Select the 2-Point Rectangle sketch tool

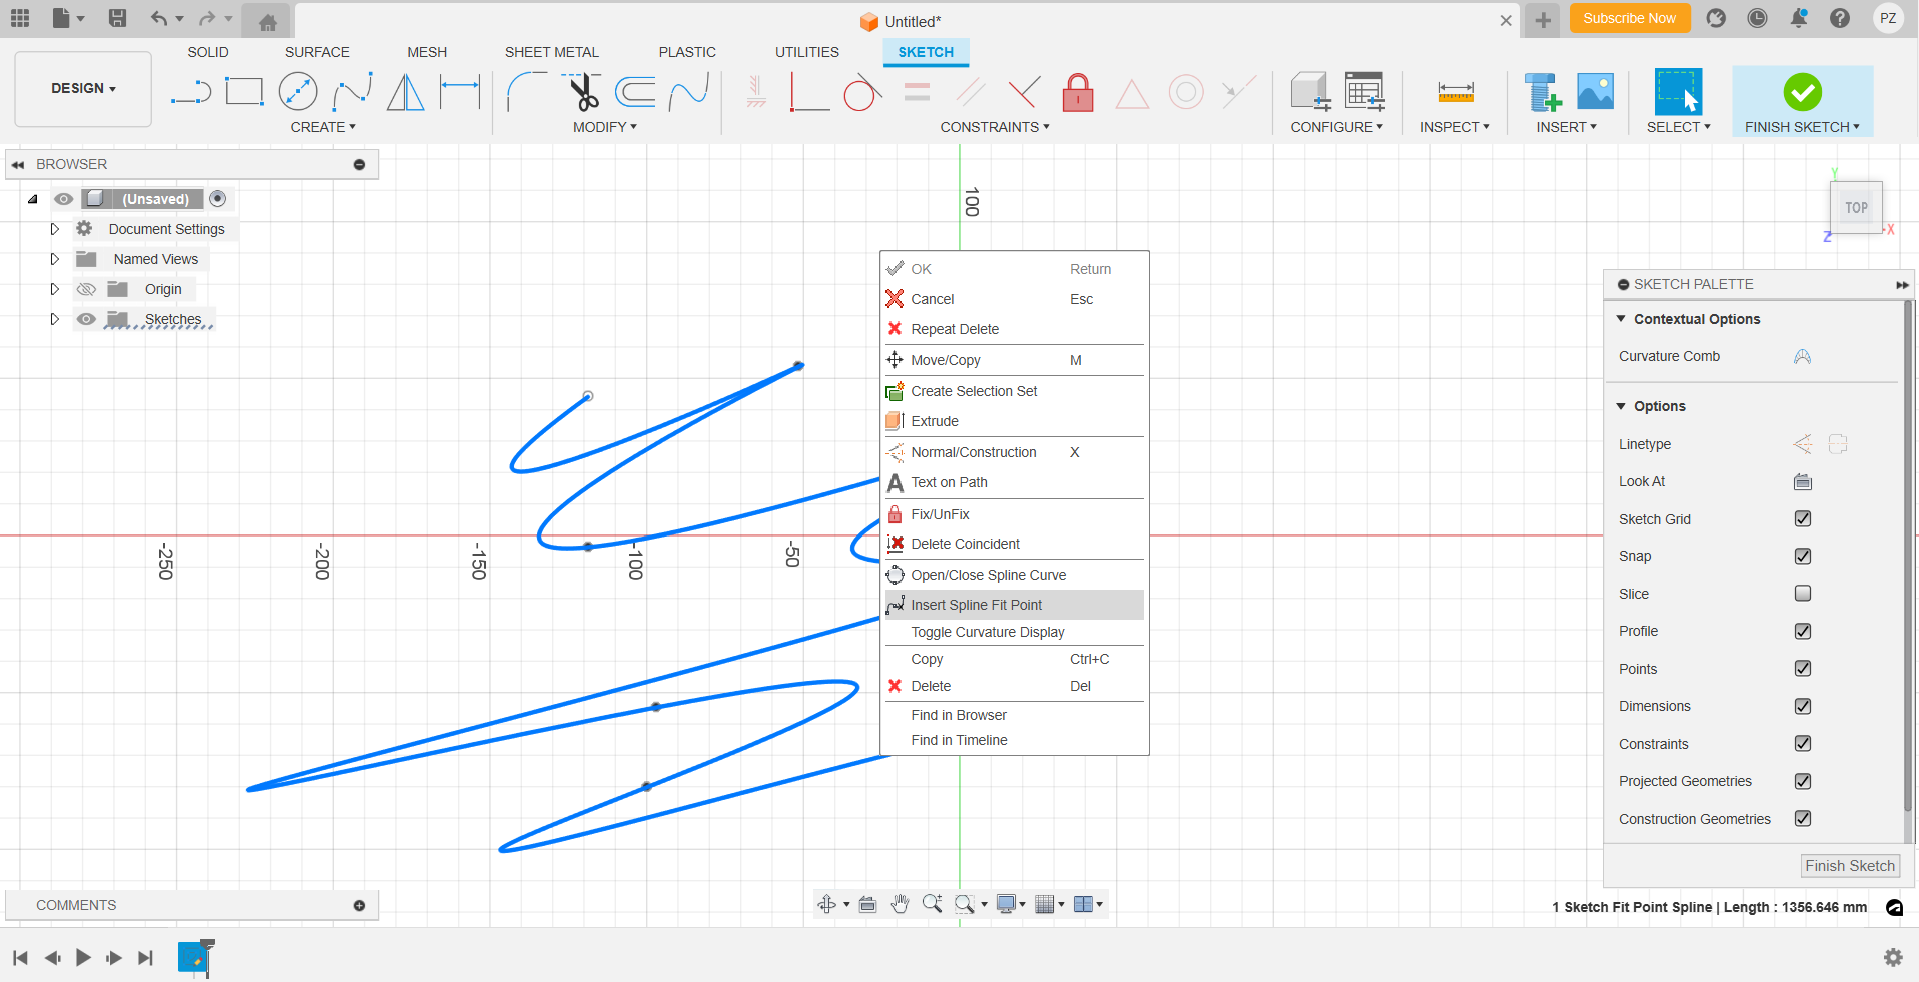pos(244,92)
